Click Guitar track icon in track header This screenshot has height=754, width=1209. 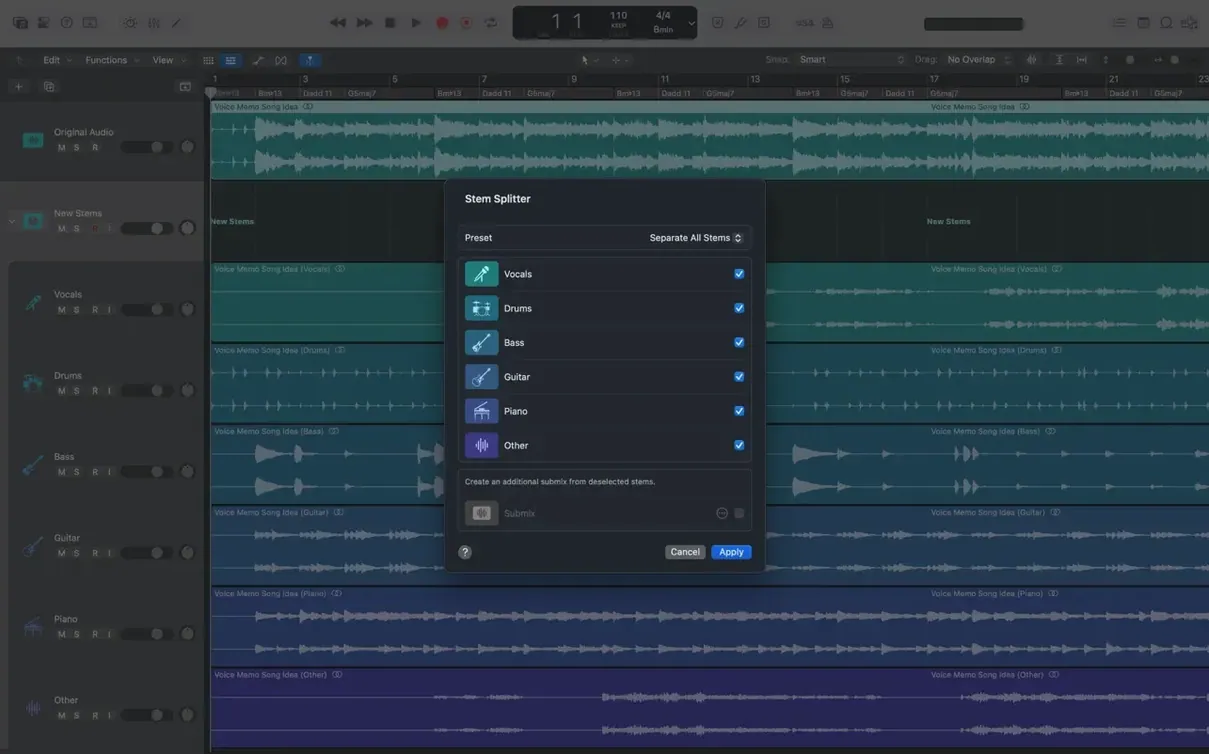tap(33, 546)
